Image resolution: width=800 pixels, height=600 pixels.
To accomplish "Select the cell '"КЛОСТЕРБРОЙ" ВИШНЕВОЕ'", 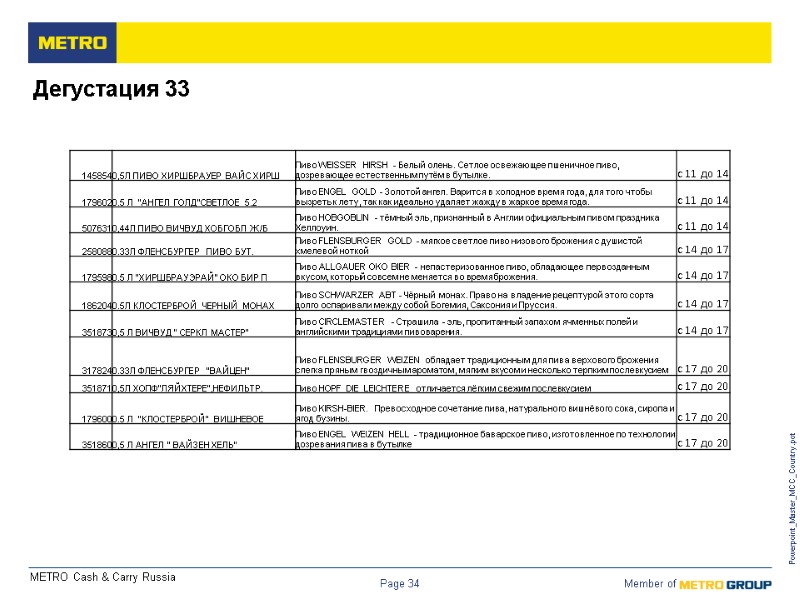I will (x=204, y=408).
